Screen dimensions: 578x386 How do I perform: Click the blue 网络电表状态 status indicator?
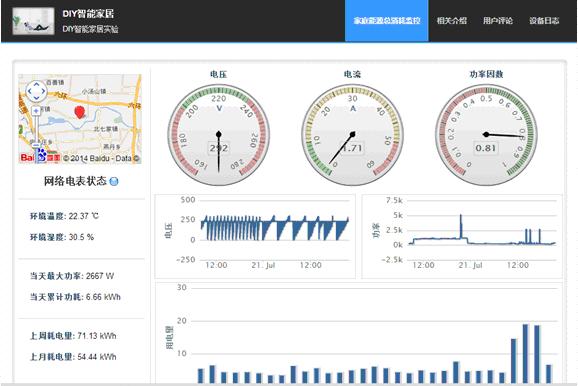tap(114, 181)
